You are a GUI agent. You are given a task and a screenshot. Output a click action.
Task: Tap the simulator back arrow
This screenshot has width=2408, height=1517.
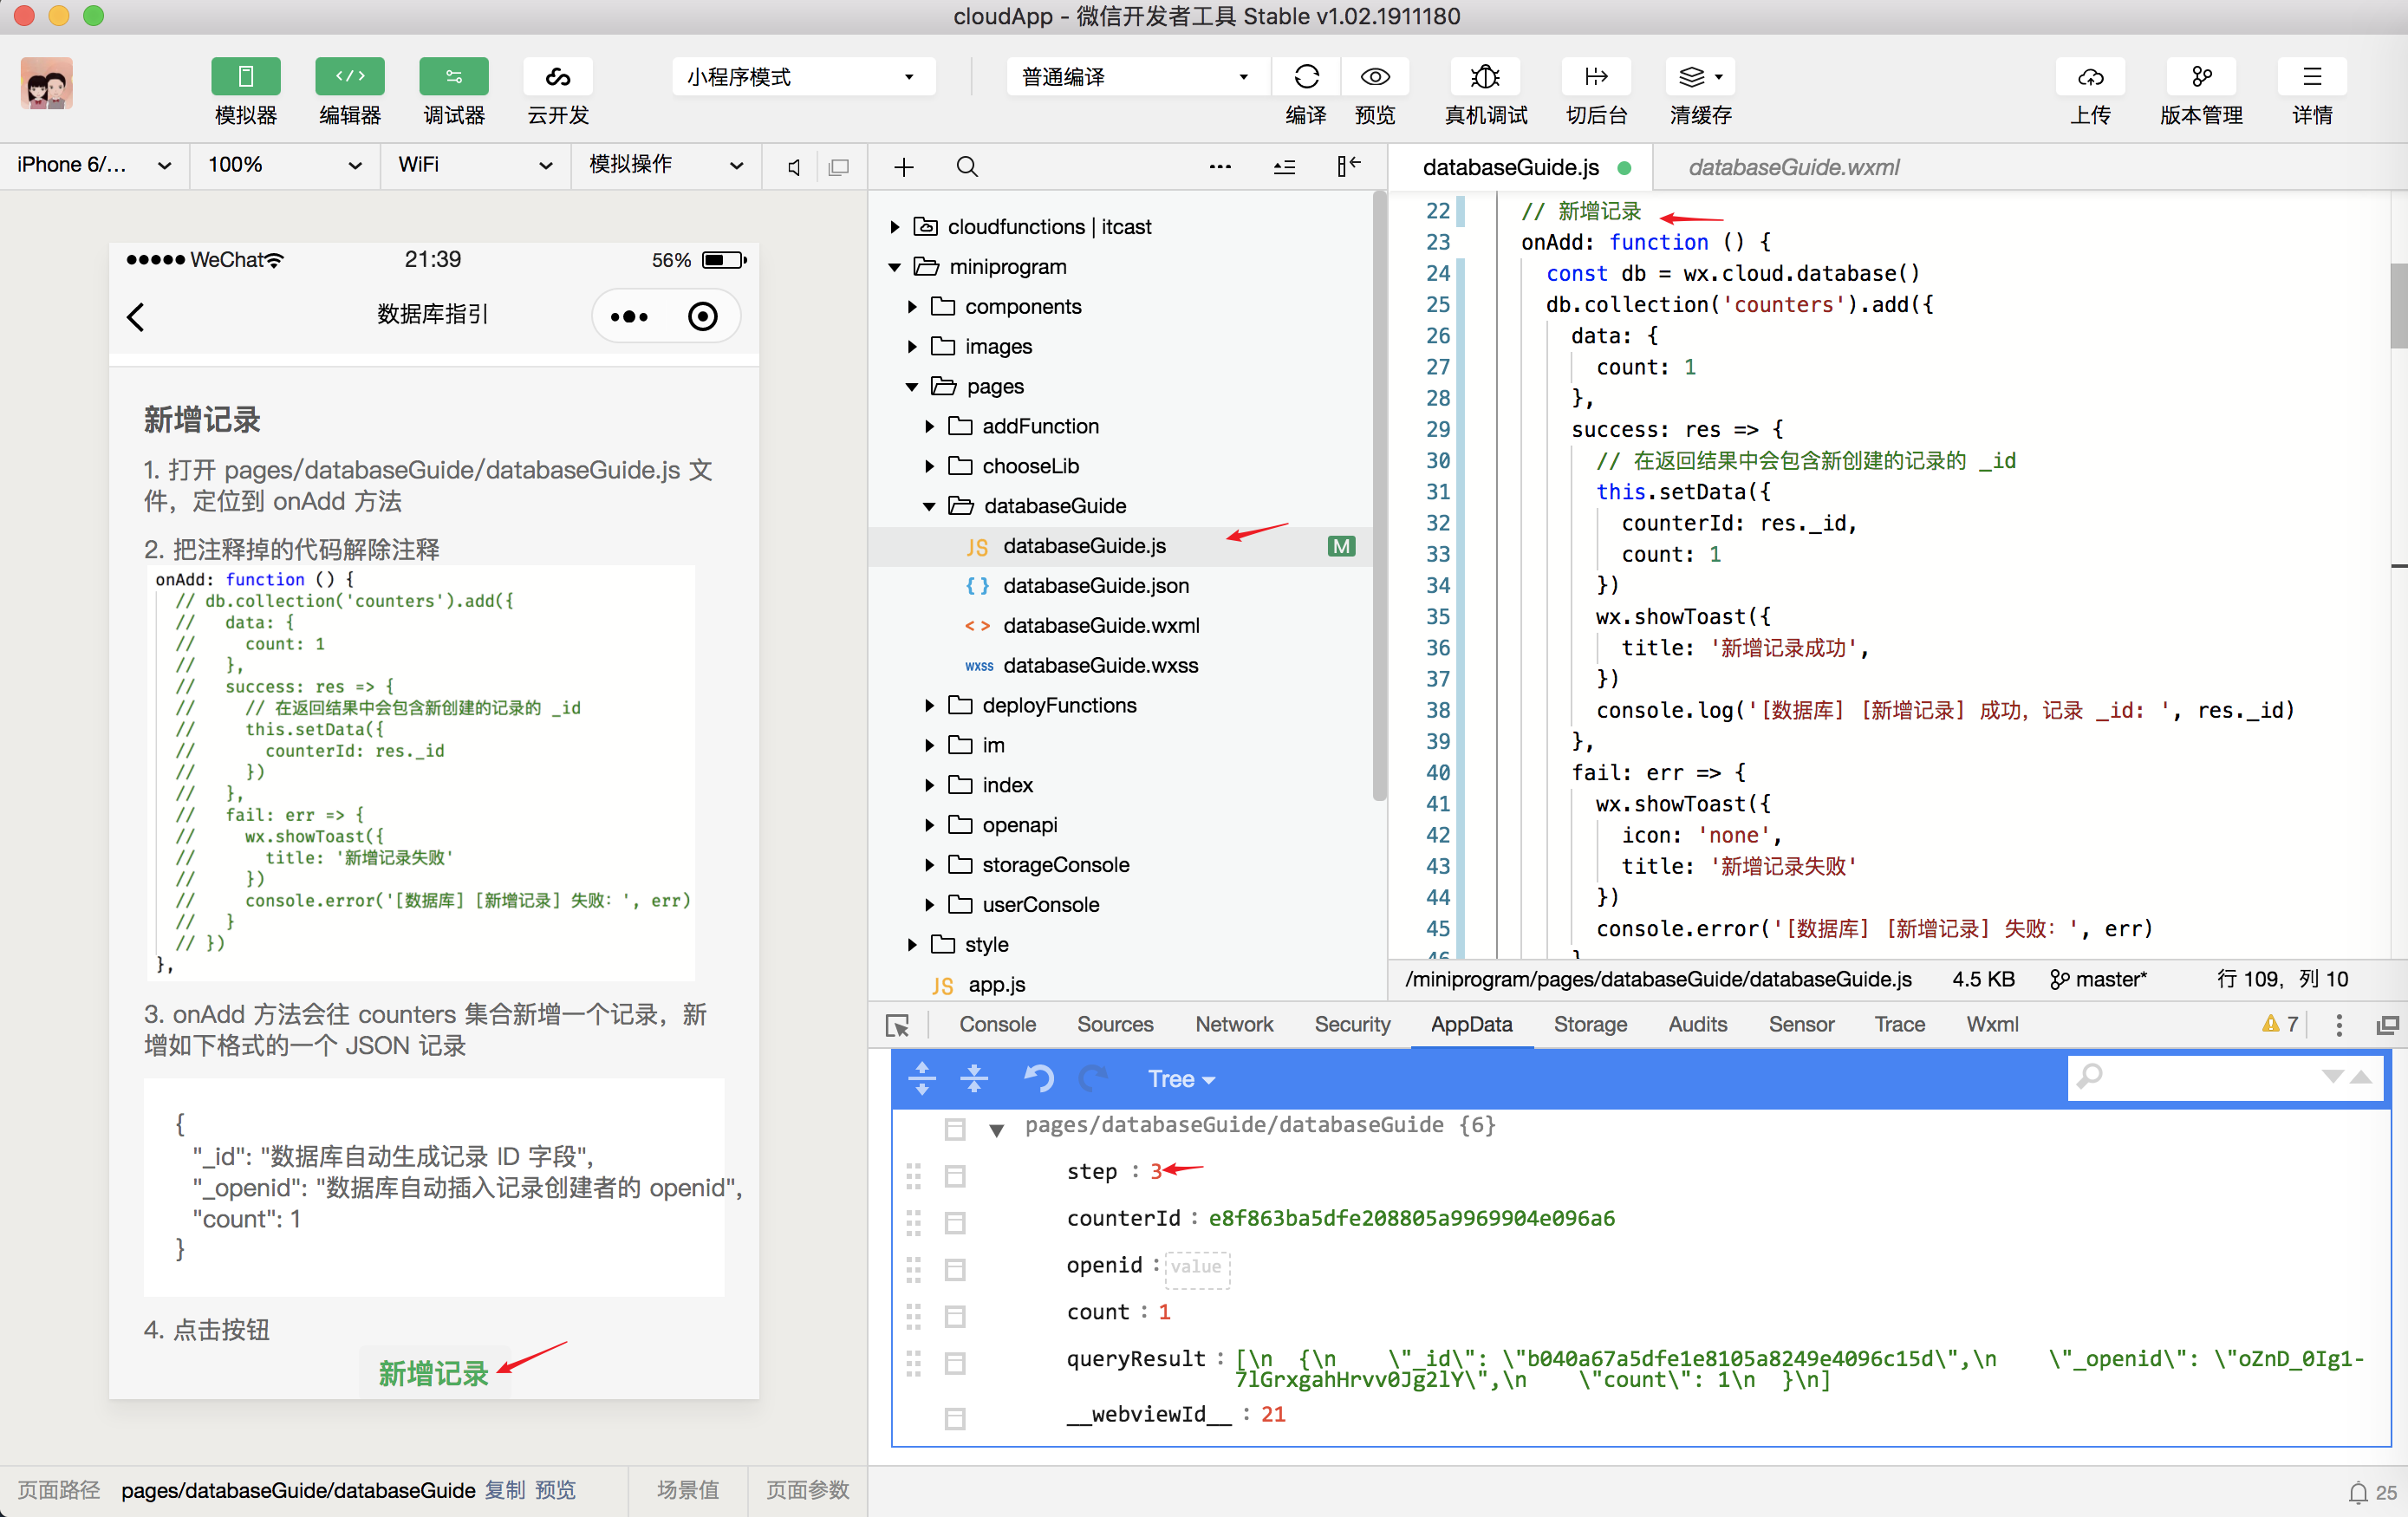[137, 317]
